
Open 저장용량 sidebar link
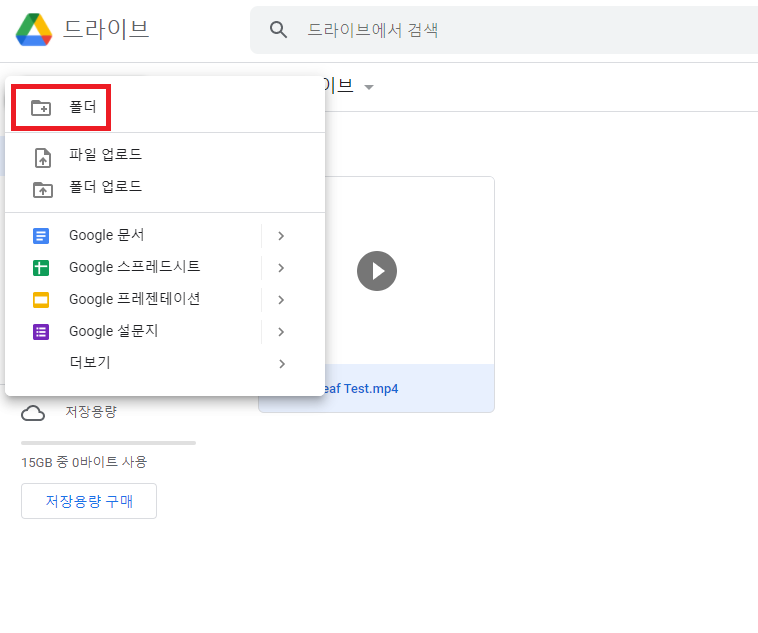91,412
